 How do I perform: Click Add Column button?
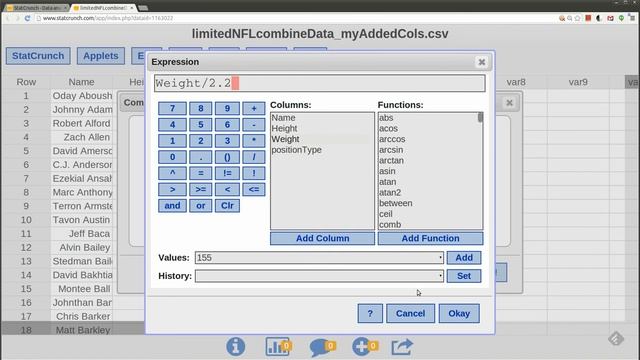pyautogui.click(x=322, y=238)
